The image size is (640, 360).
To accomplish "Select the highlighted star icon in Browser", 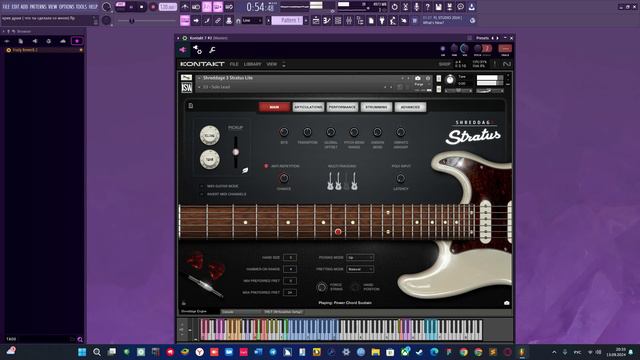I will click(77, 41).
